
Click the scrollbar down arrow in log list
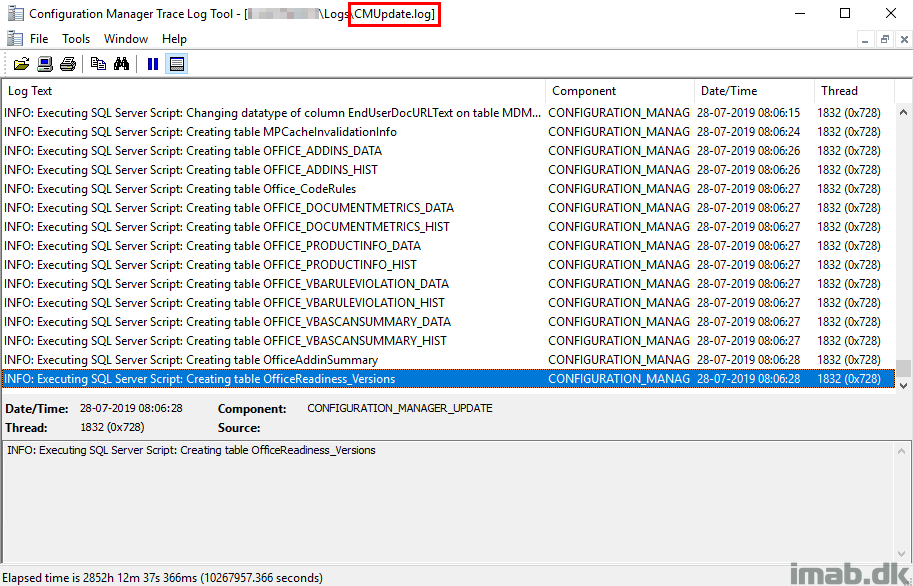tap(903, 385)
